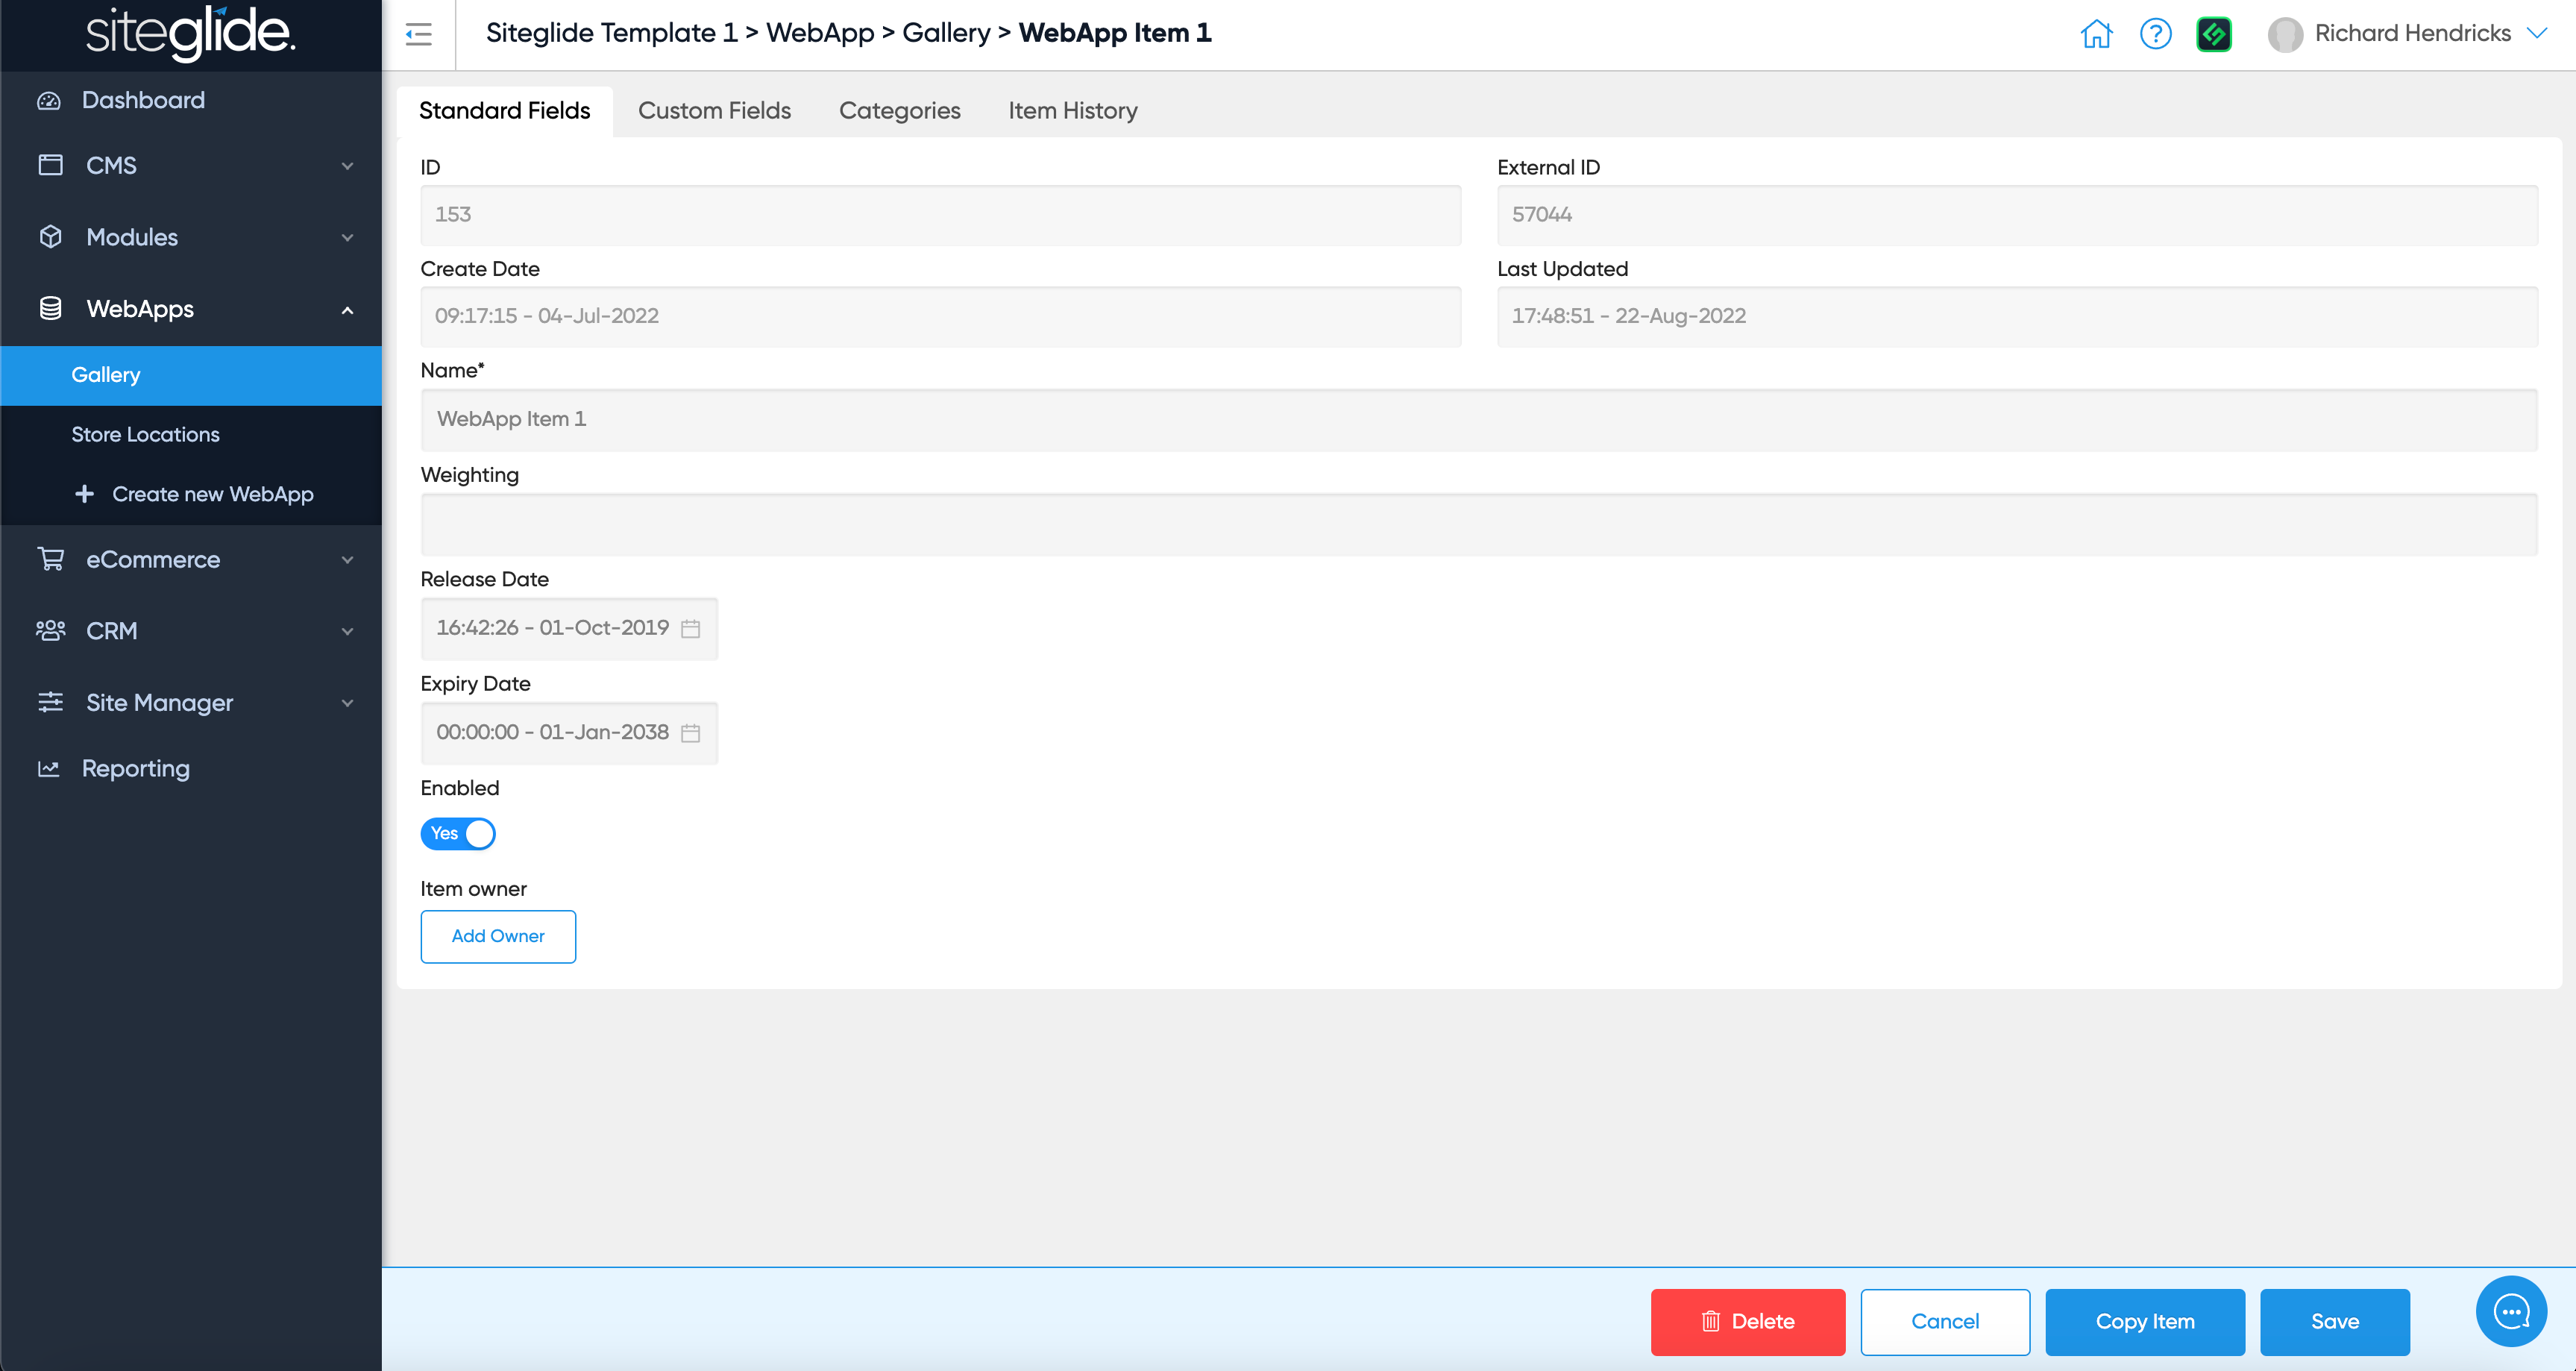Switch to the Custom Fields tab
The height and width of the screenshot is (1371, 2576).
pos(714,110)
